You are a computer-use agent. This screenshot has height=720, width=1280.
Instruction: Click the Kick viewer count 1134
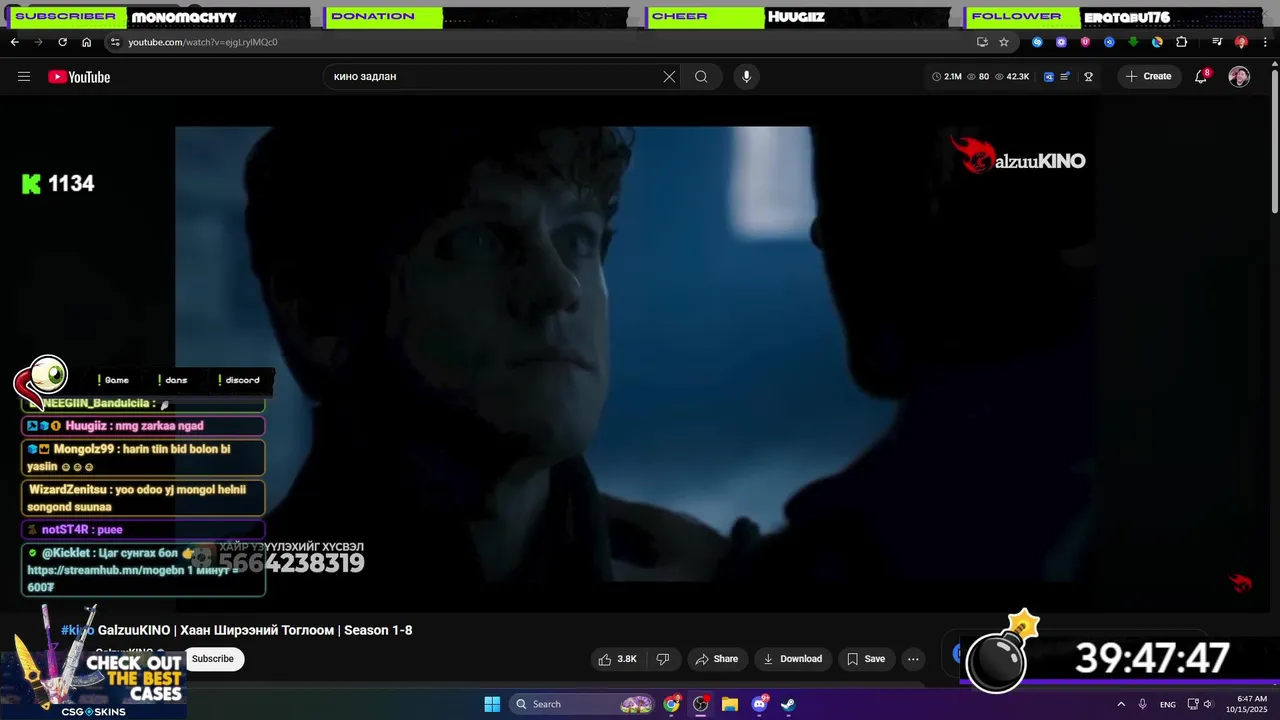[58, 184]
